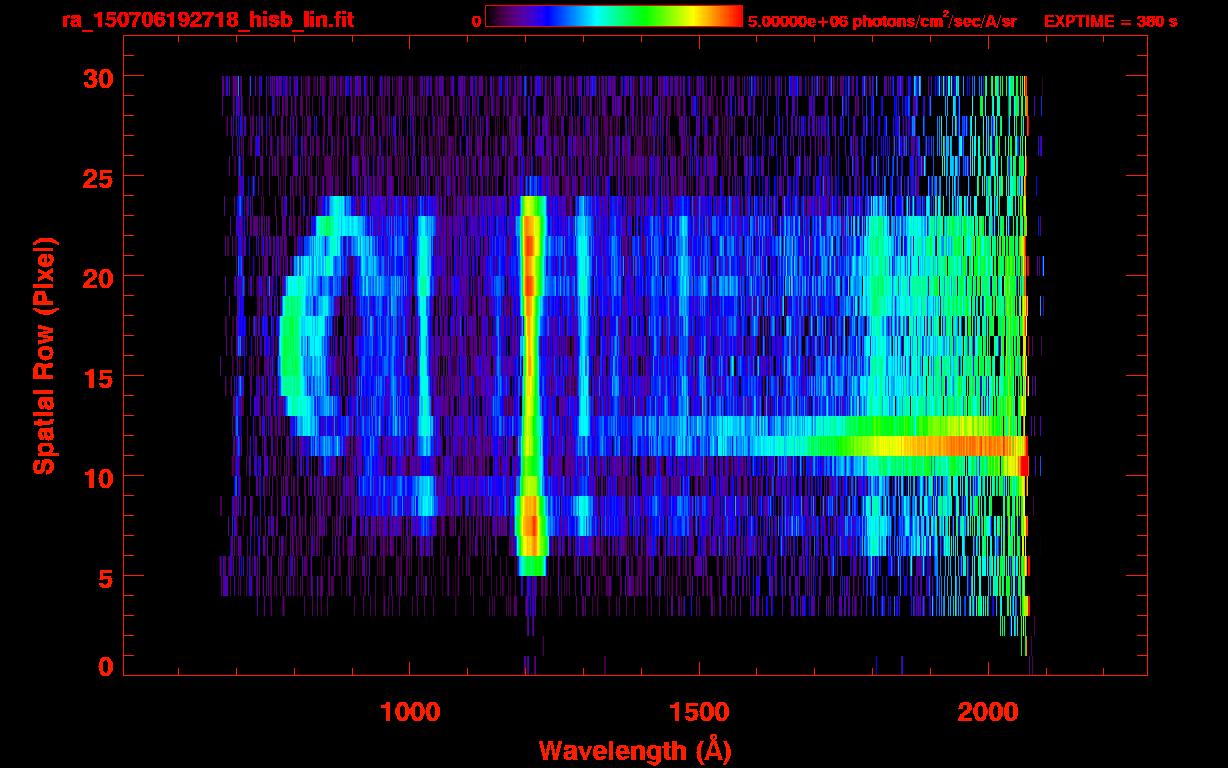The width and height of the screenshot is (1228, 768).
Task: Click the 0 label left of the colorbar
Action: 476,22
